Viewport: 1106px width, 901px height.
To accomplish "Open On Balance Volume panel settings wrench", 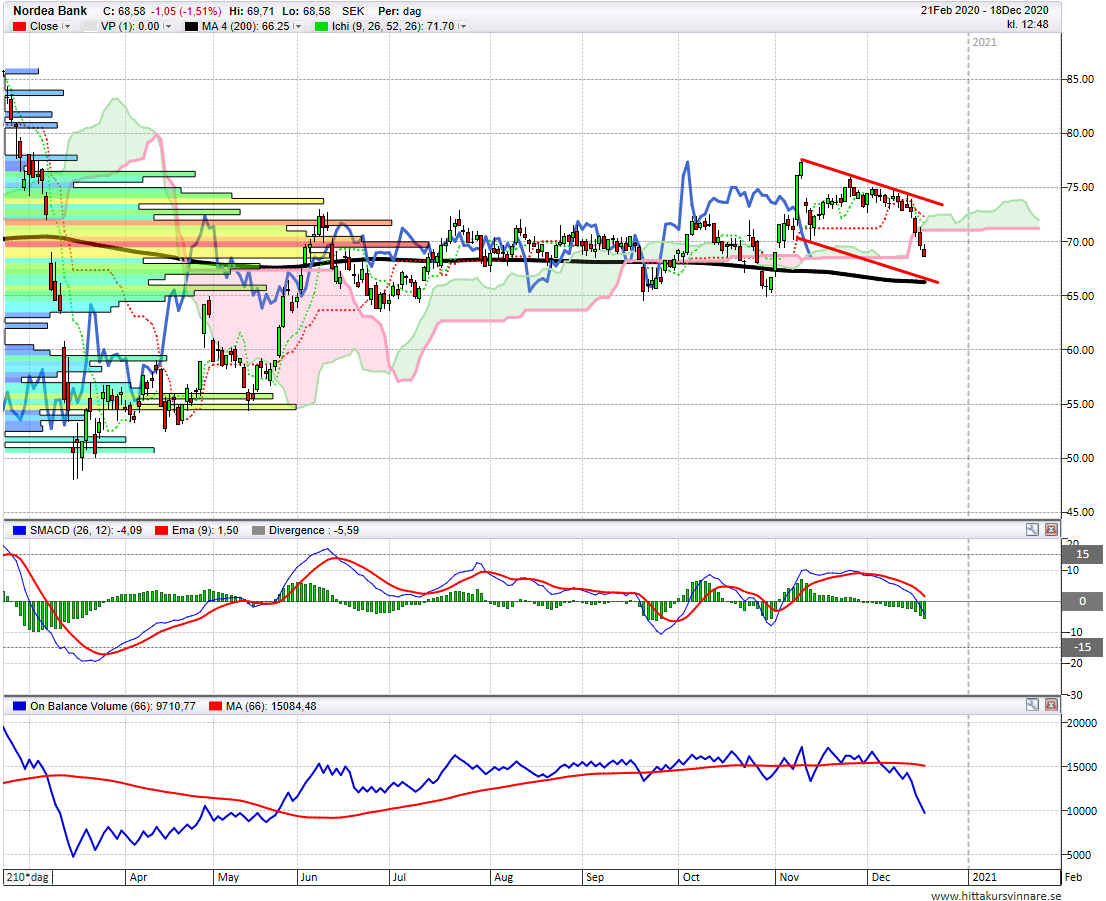I will tap(1032, 705).
